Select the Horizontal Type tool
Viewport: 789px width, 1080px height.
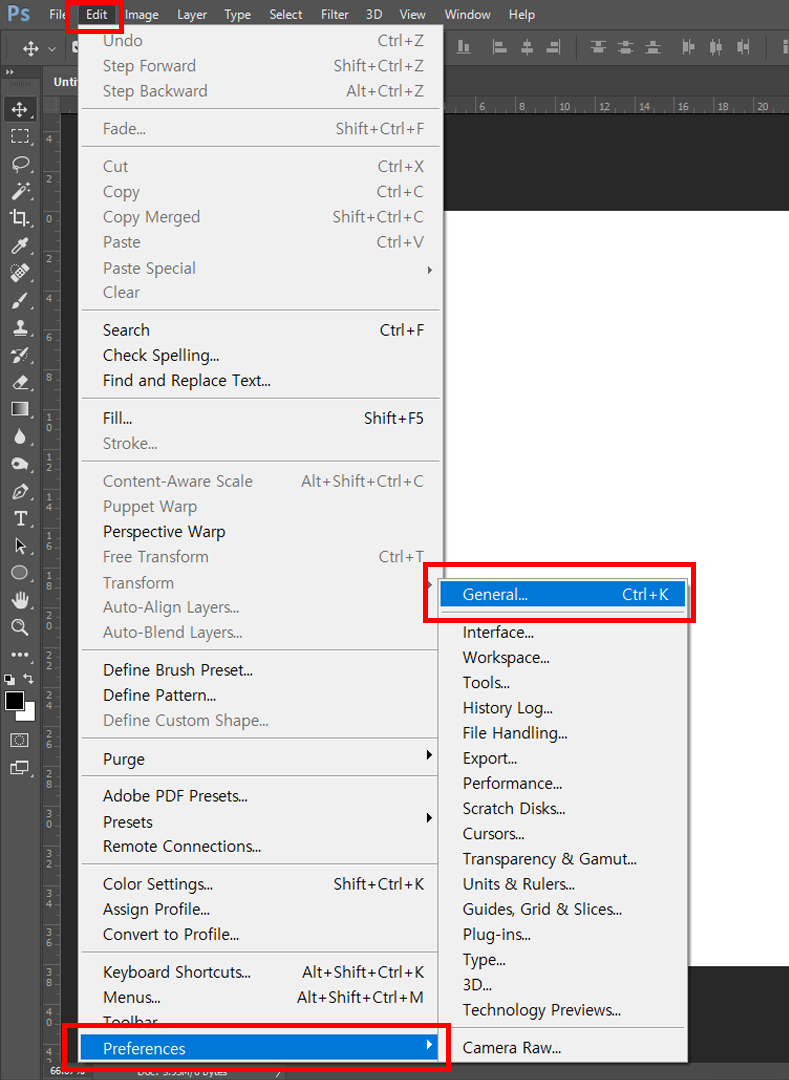19,519
